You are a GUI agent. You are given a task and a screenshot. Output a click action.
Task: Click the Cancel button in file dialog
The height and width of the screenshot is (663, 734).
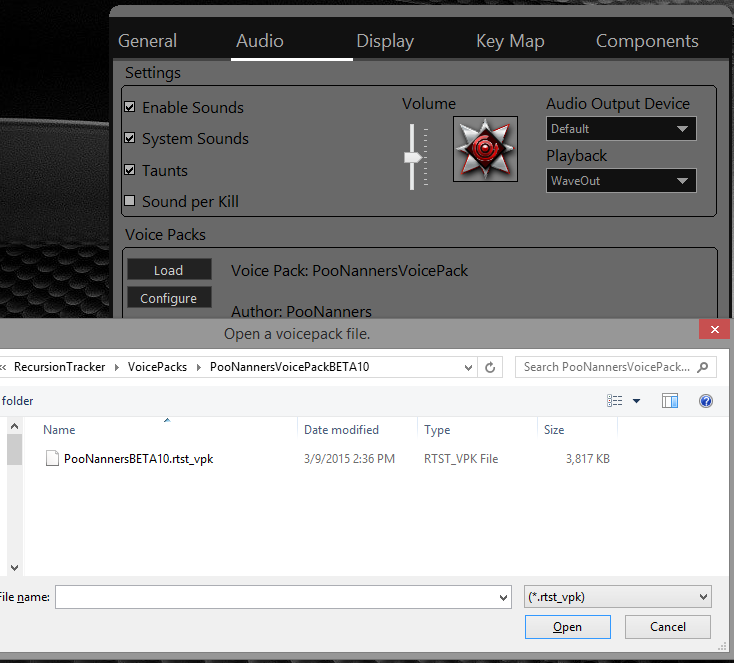click(667, 627)
